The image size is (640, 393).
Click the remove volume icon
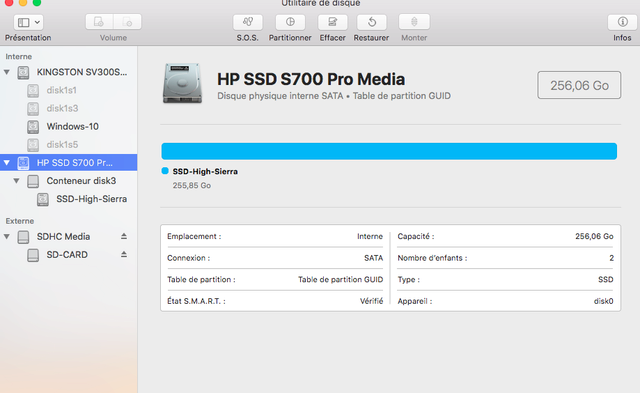(127, 22)
